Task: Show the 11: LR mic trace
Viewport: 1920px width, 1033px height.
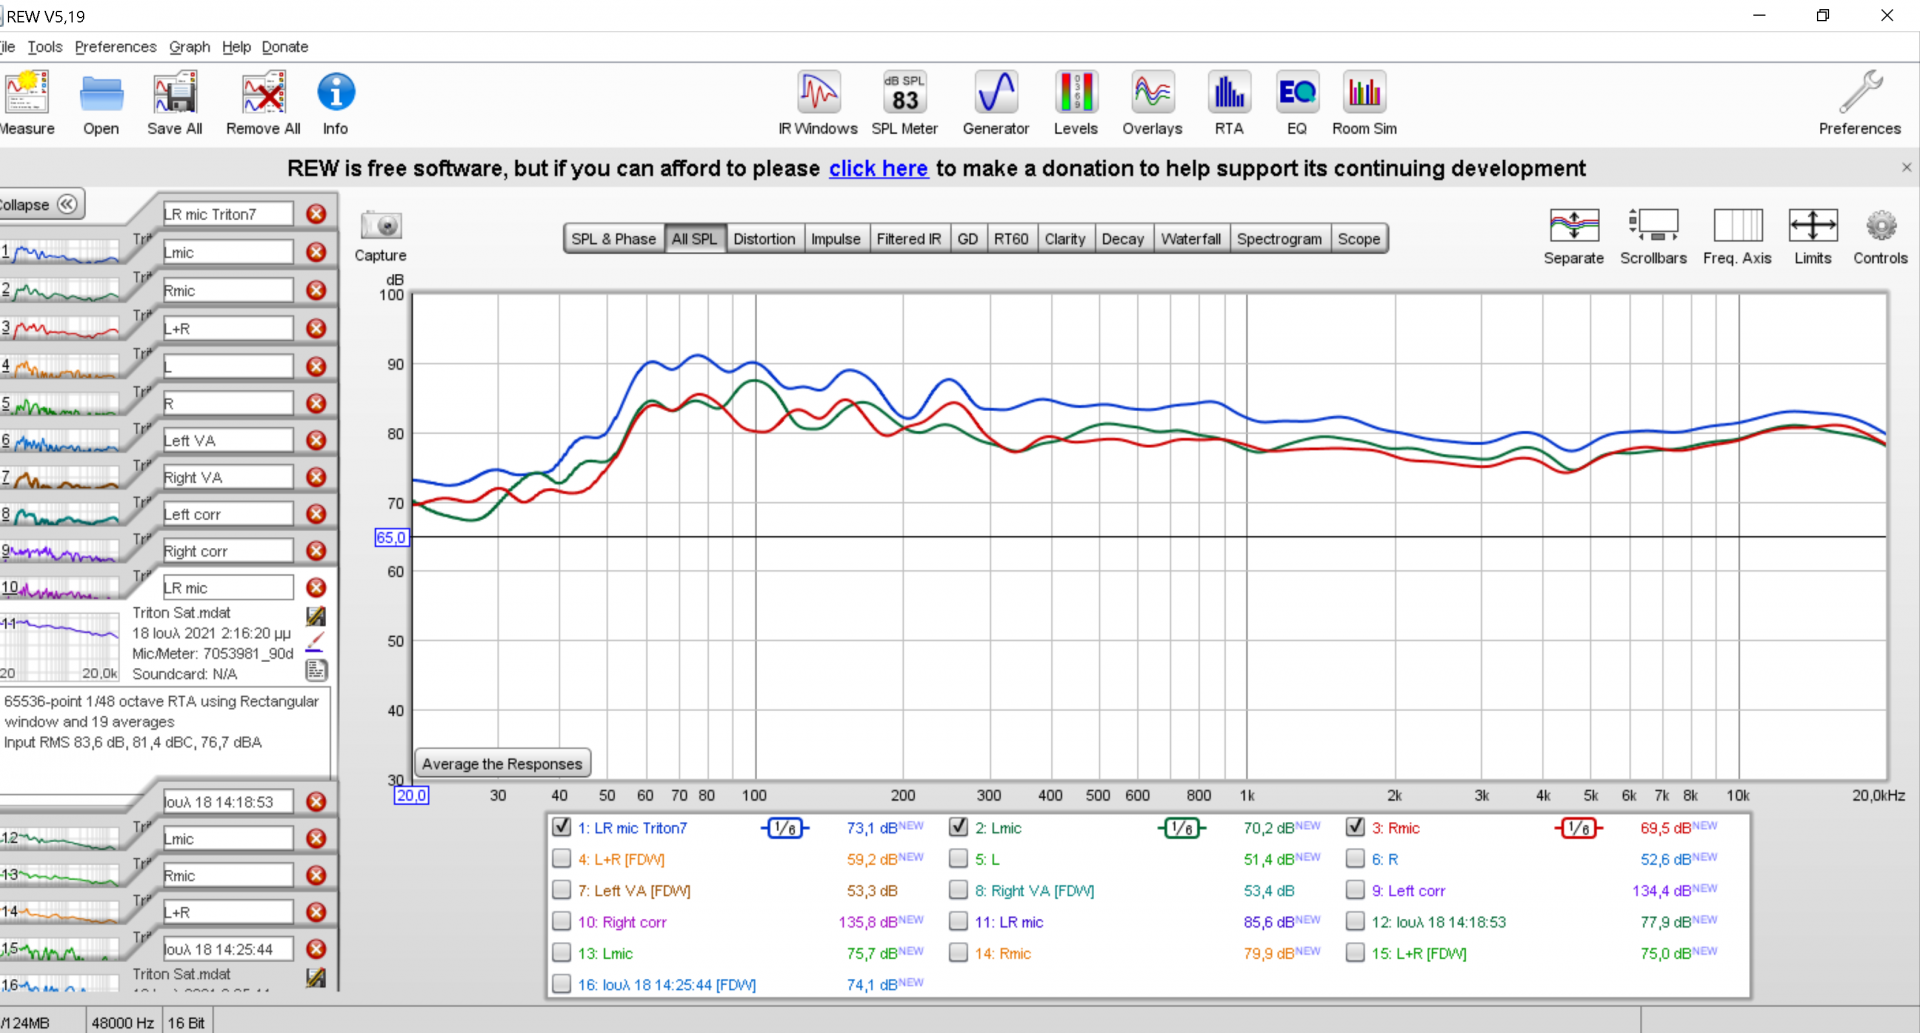Action: pos(959,922)
